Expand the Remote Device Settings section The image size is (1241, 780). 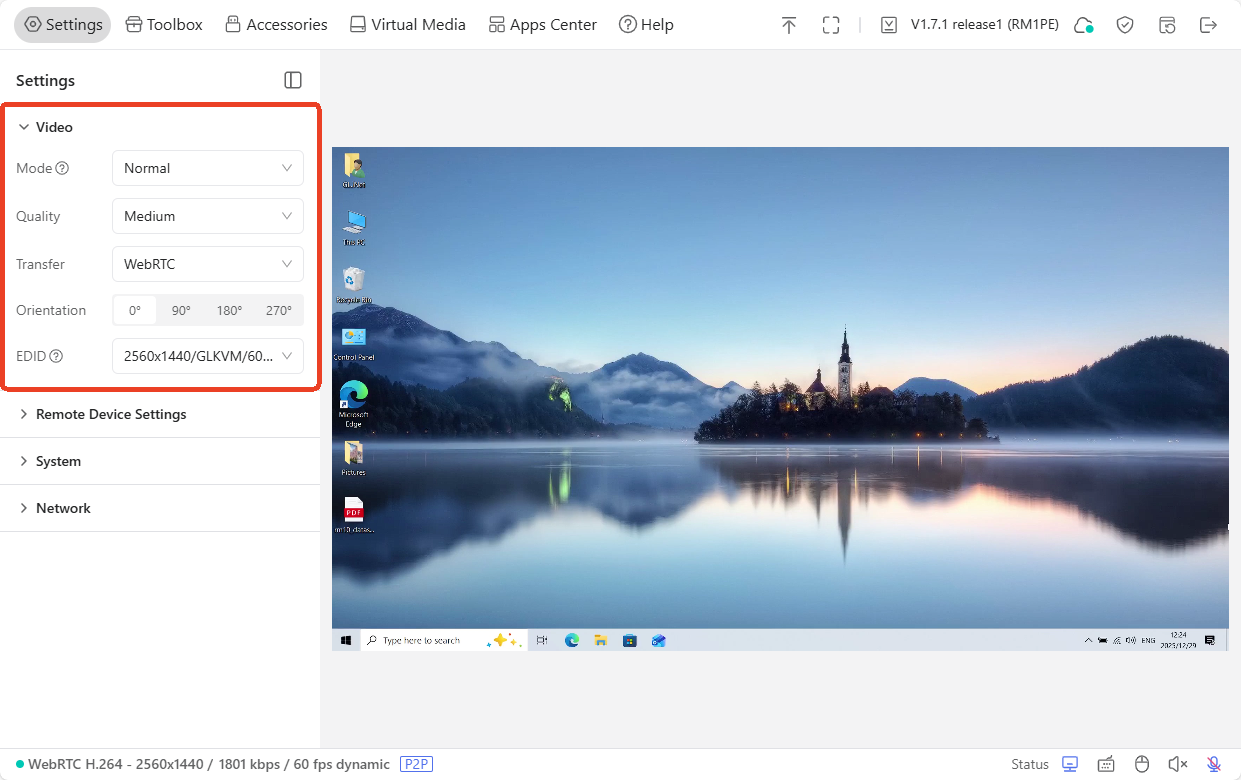tap(111, 414)
